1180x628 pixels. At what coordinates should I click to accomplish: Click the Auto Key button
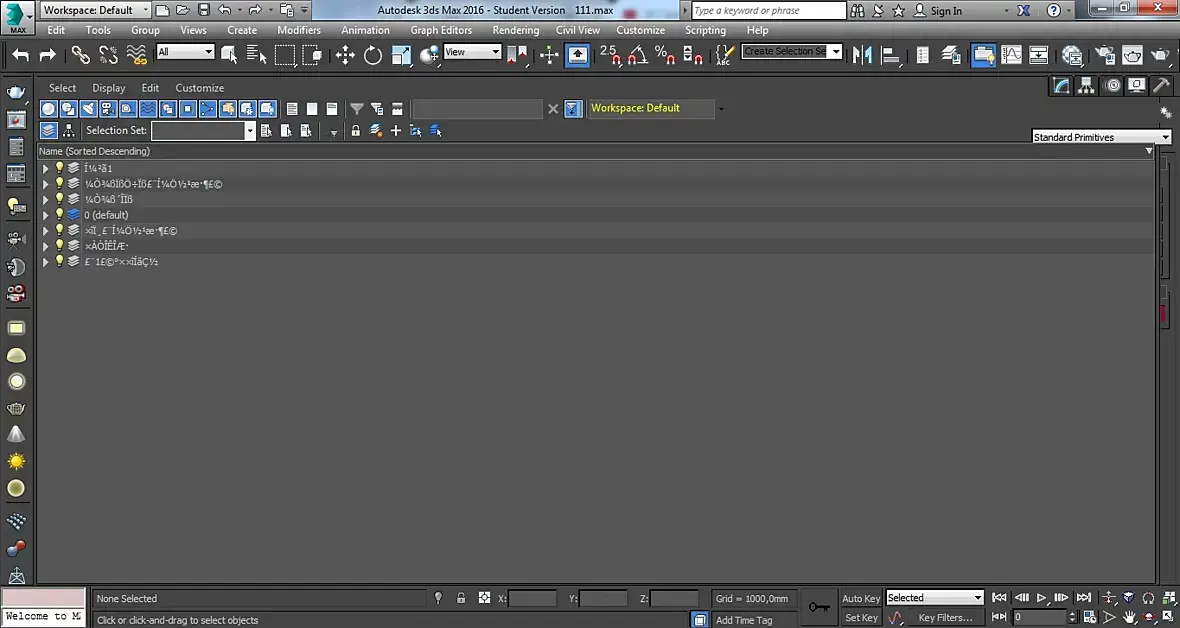tap(861, 599)
